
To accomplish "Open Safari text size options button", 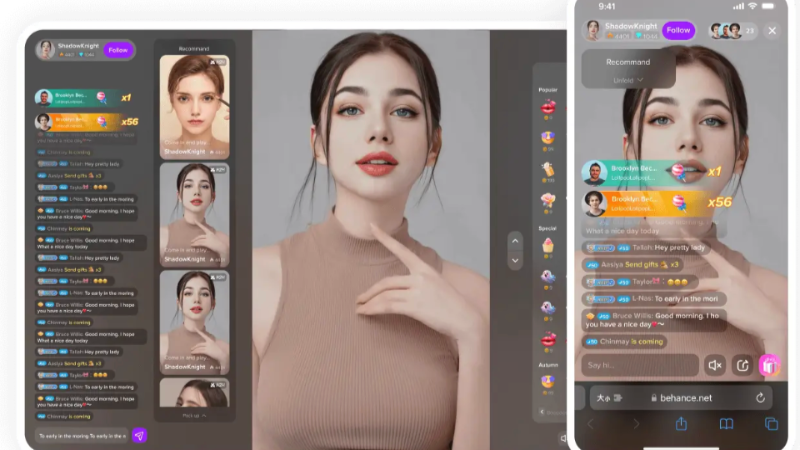I will [609, 398].
